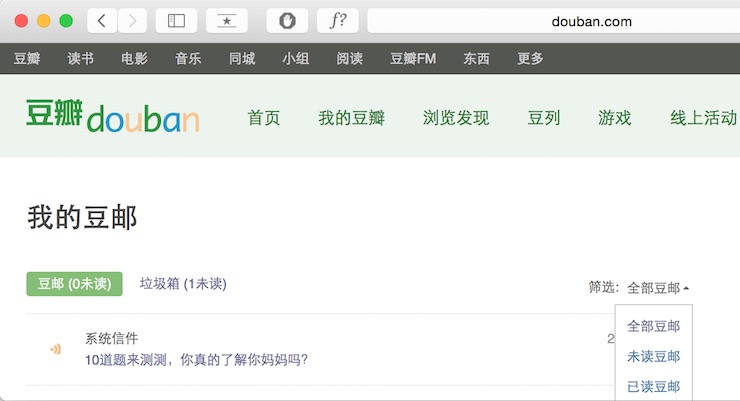This screenshot has width=740, height=401.
Task: Open 我的豆瓣 page
Action: tap(352, 118)
